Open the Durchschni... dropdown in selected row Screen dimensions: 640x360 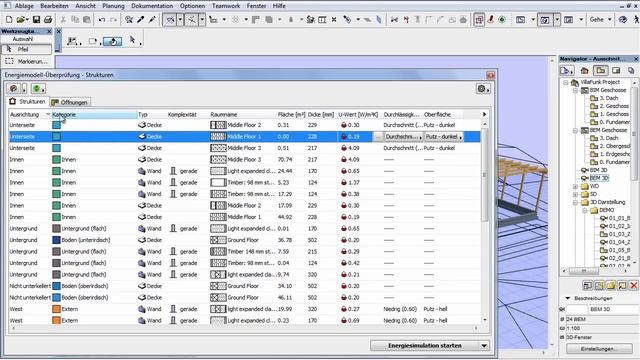pos(404,137)
